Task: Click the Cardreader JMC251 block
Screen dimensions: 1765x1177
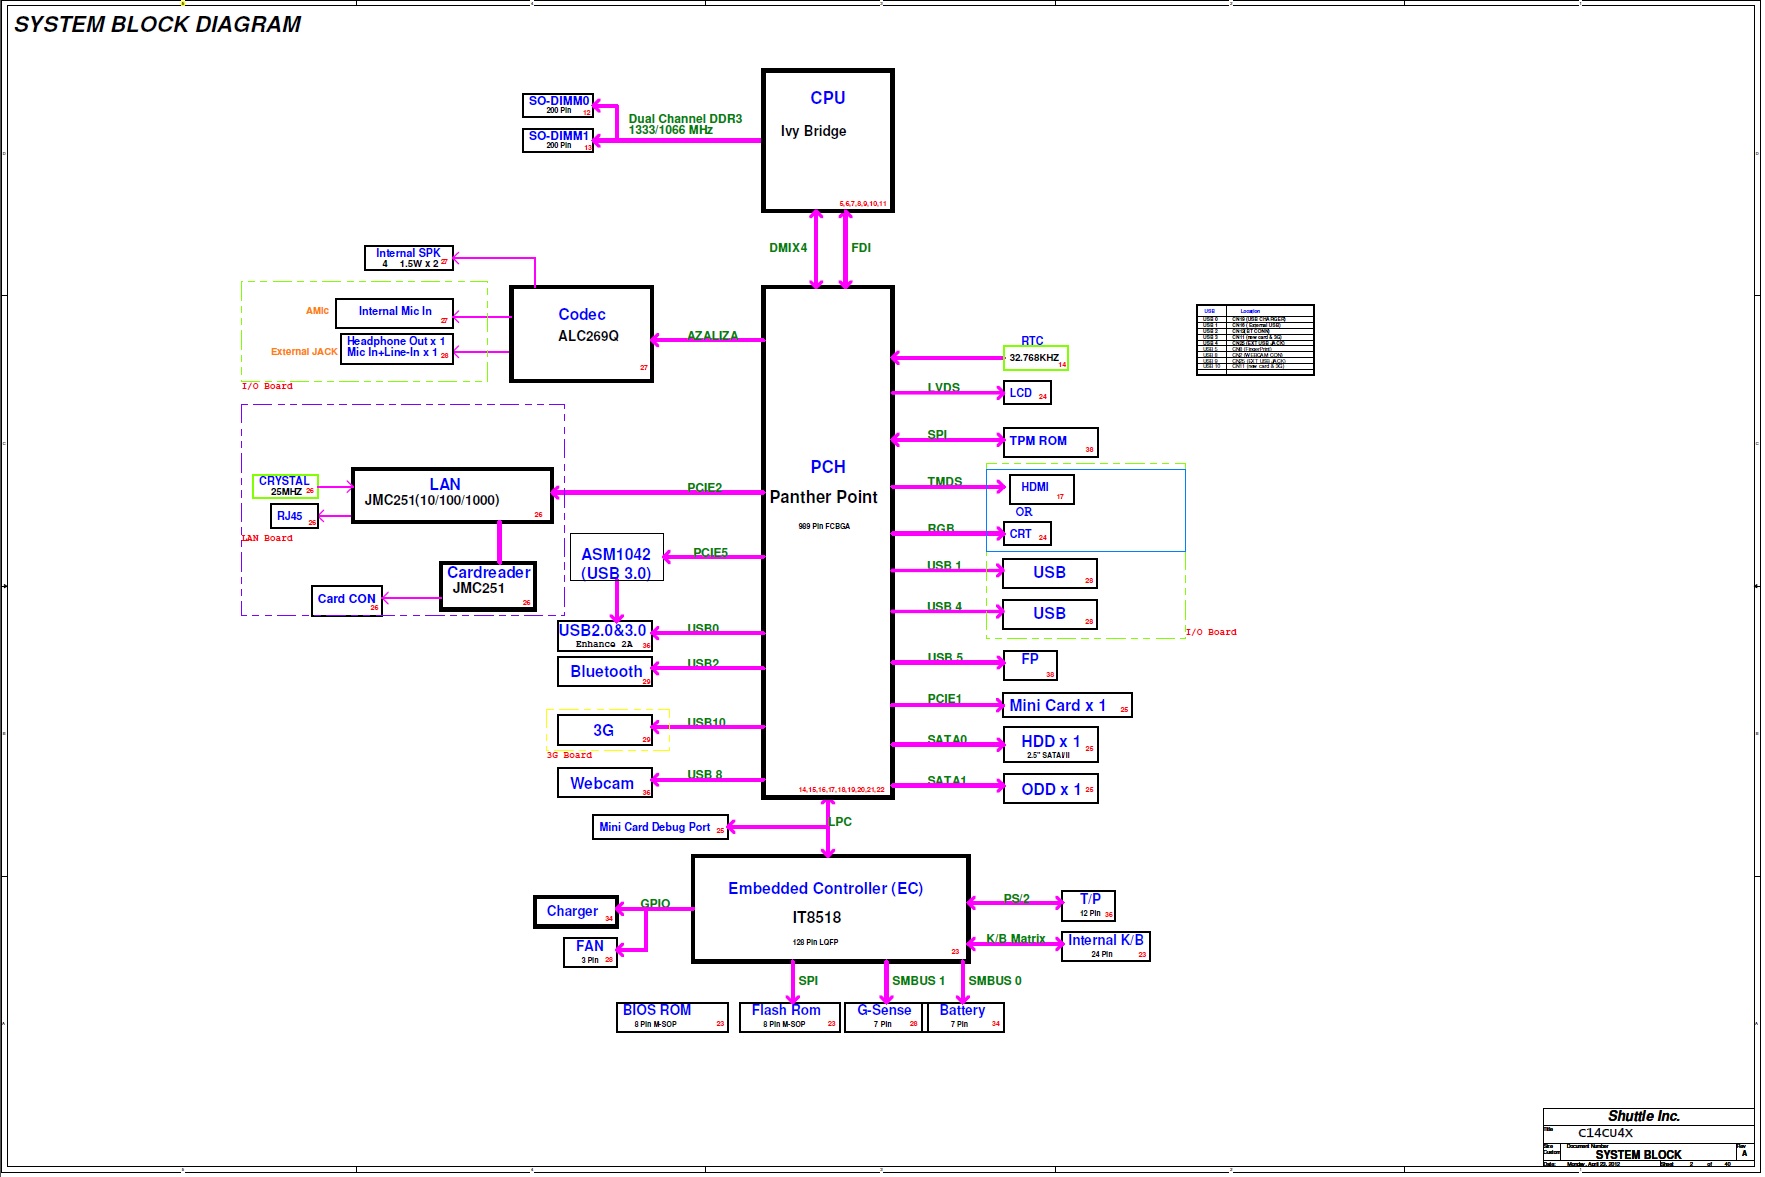Action: point(488,586)
